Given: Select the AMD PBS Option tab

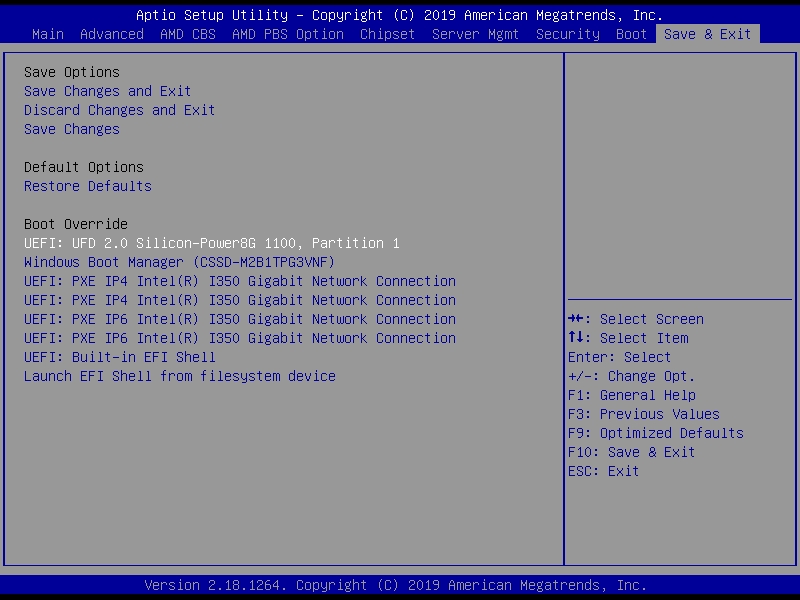Looking at the screenshot, I should point(287,34).
